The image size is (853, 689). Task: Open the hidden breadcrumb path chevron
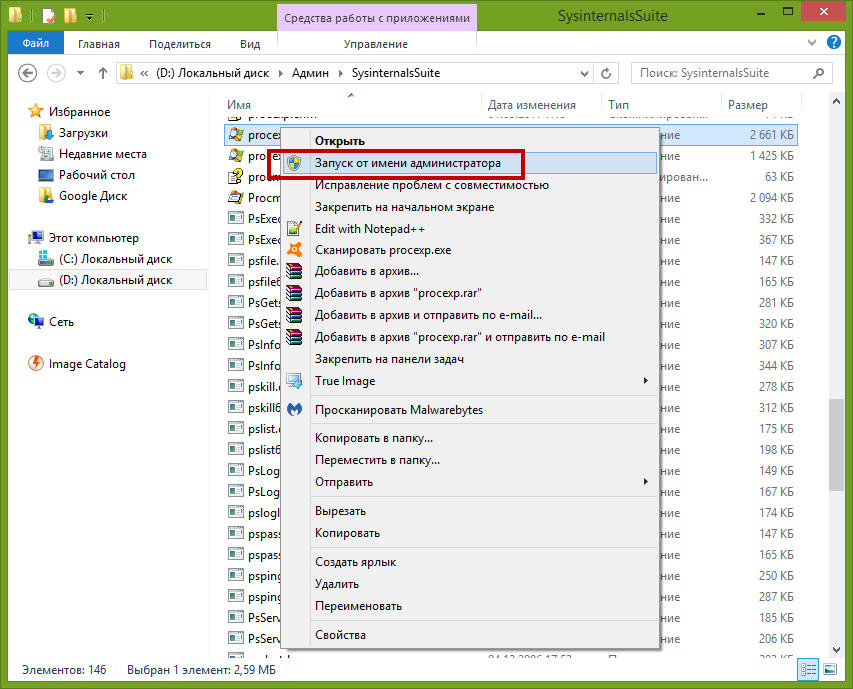[144, 73]
